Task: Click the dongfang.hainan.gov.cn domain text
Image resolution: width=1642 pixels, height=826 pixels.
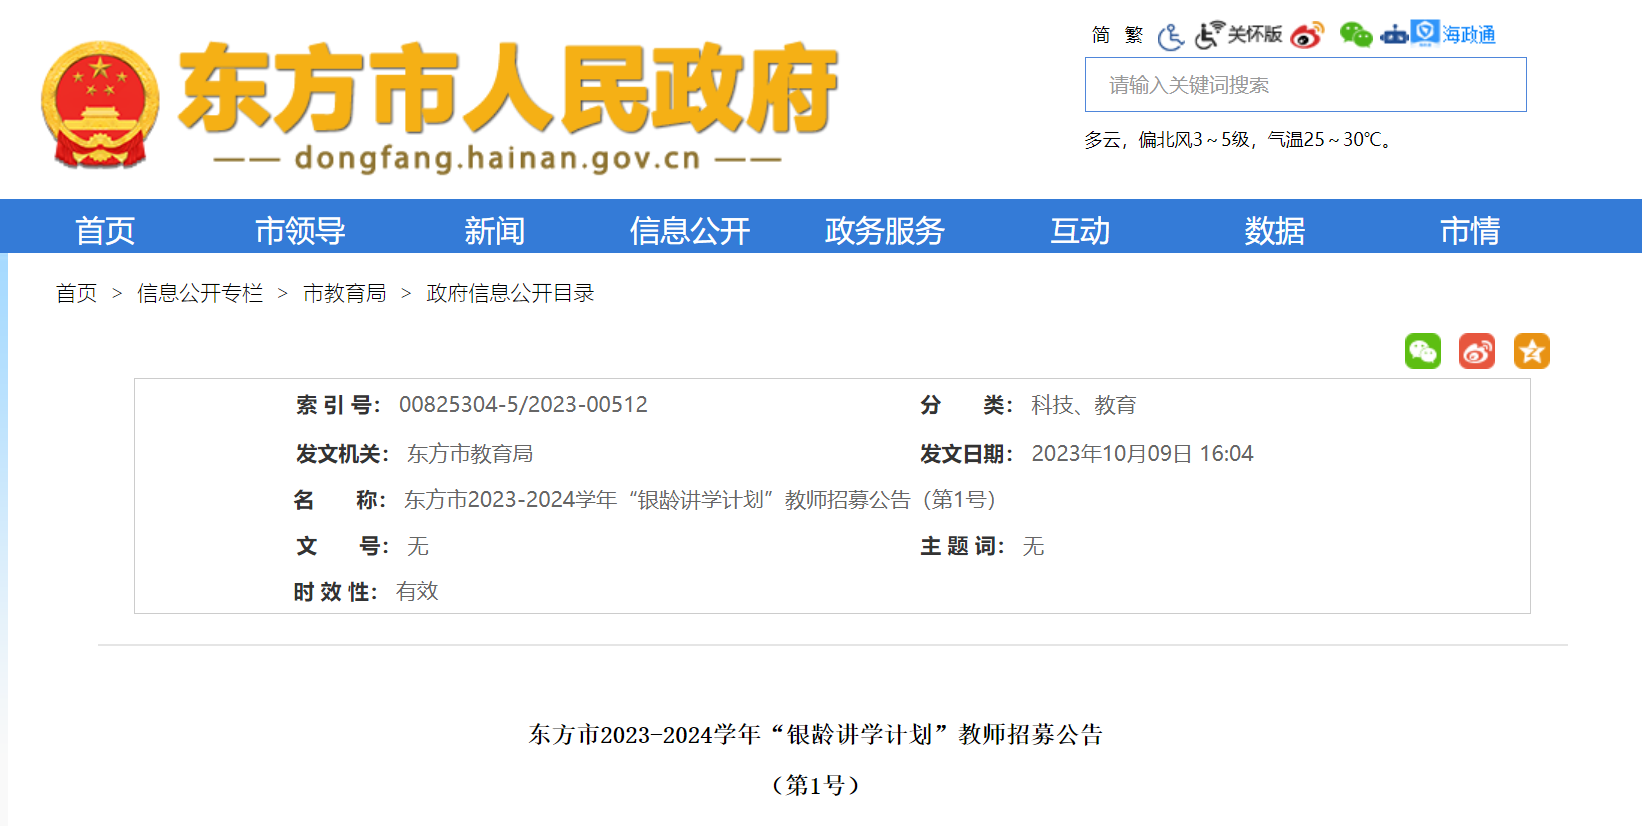Action: point(498,158)
